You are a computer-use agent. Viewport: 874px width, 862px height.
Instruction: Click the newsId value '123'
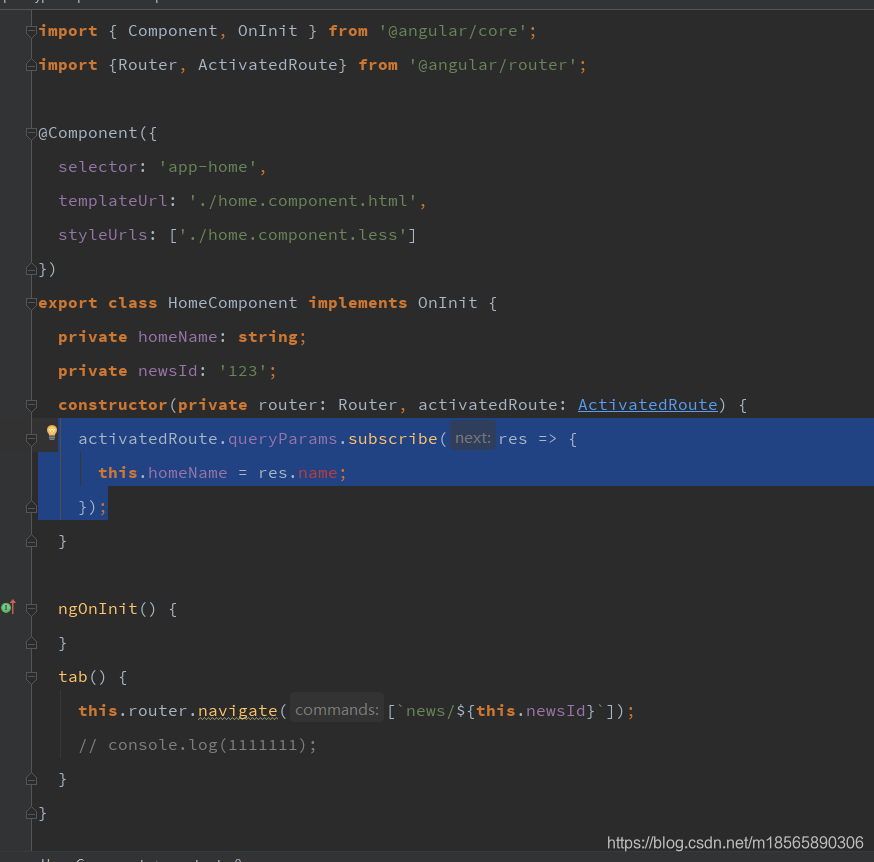click(x=242, y=371)
